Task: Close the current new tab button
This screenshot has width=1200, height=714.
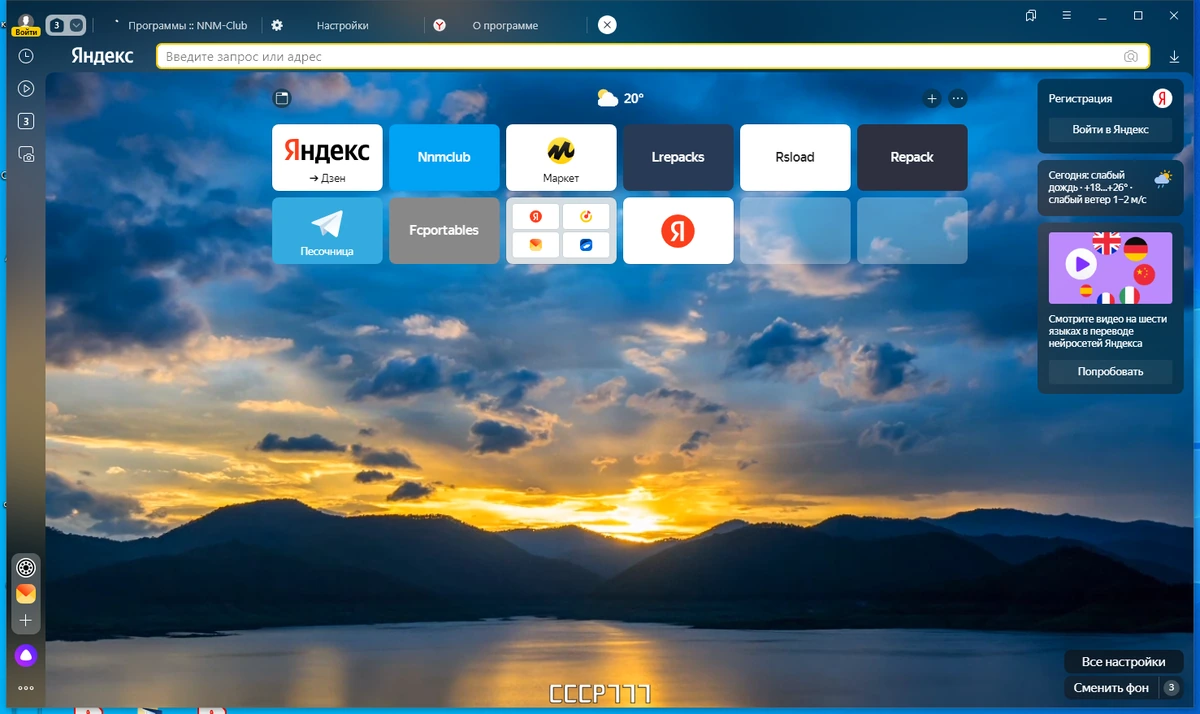Action: 607,25
